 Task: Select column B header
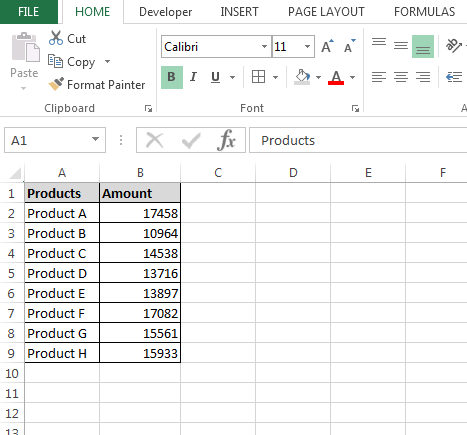pyautogui.click(x=140, y=173)
